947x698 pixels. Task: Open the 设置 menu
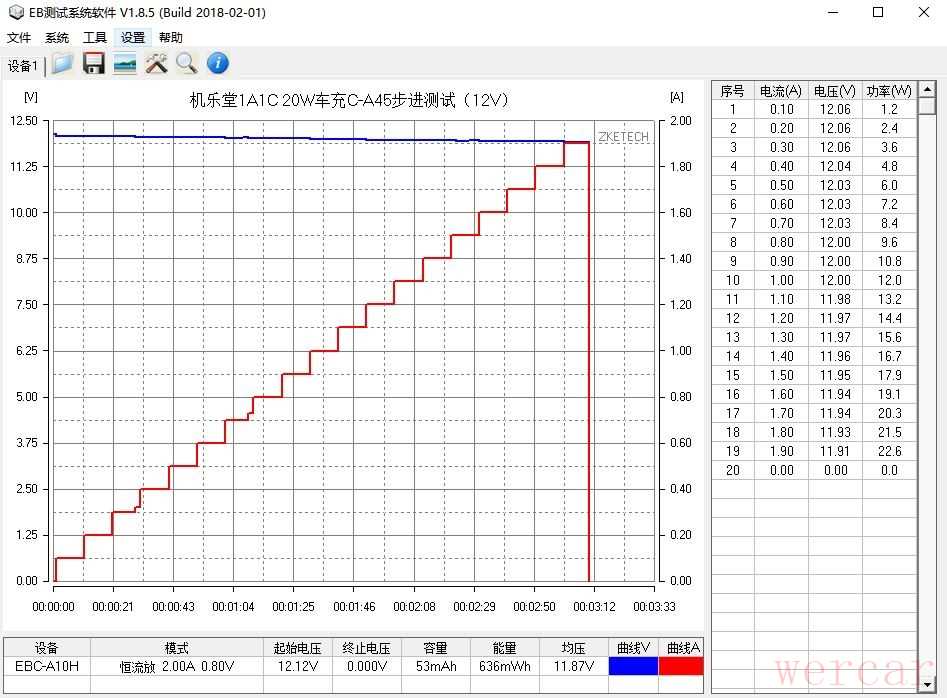133,38
